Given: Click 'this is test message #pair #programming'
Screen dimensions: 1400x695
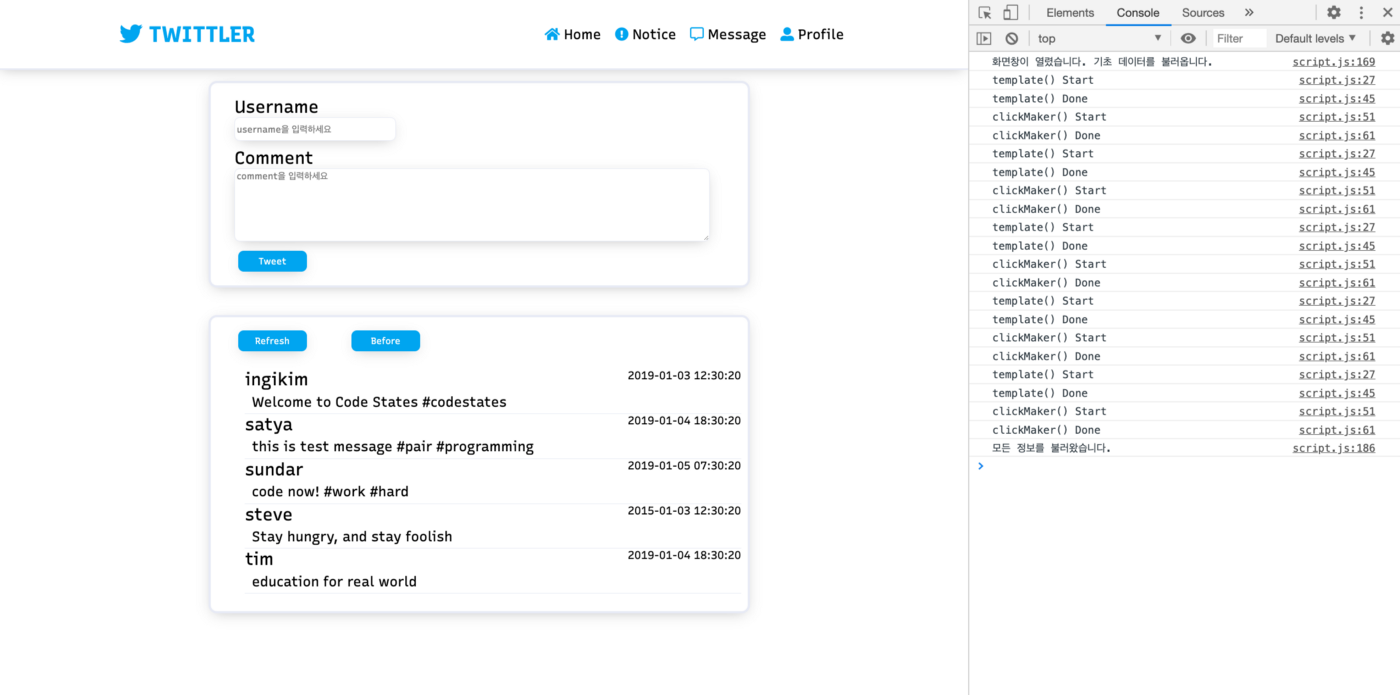Looking at the screenshot, I should click(393, 447).
